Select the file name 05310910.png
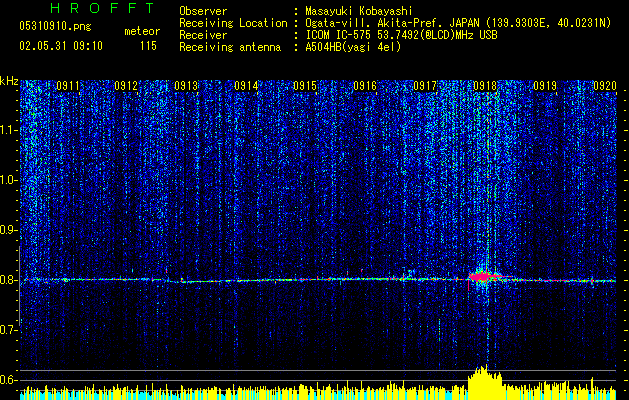 55,26
